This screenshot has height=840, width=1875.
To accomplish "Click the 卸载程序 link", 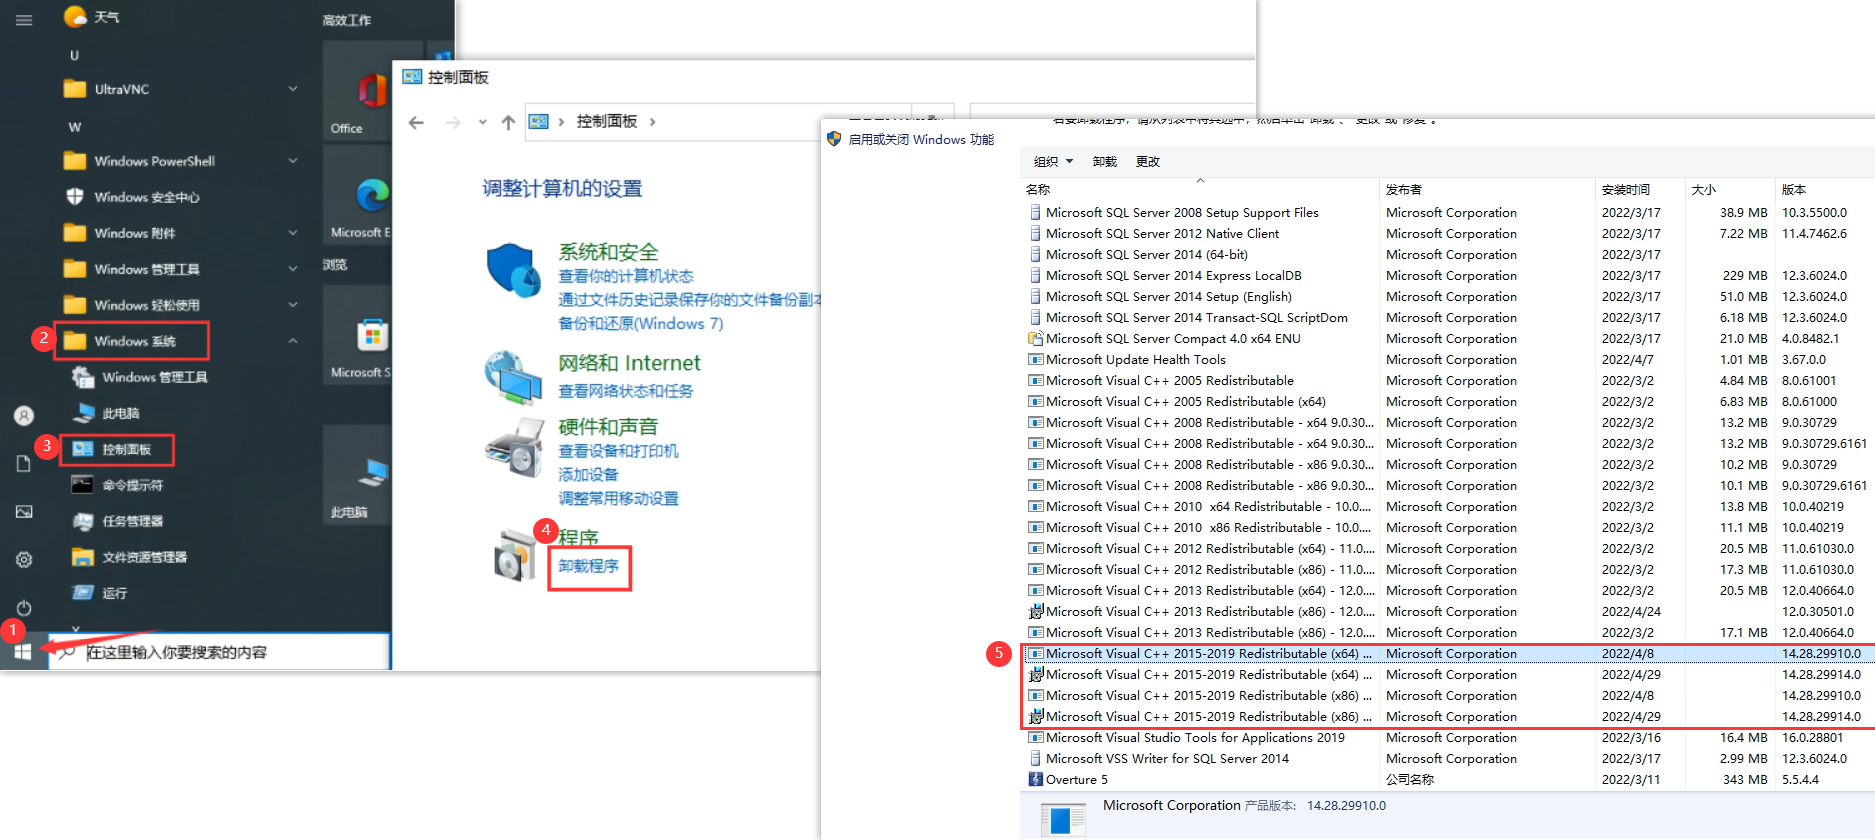I will click(x=588, y=566).
